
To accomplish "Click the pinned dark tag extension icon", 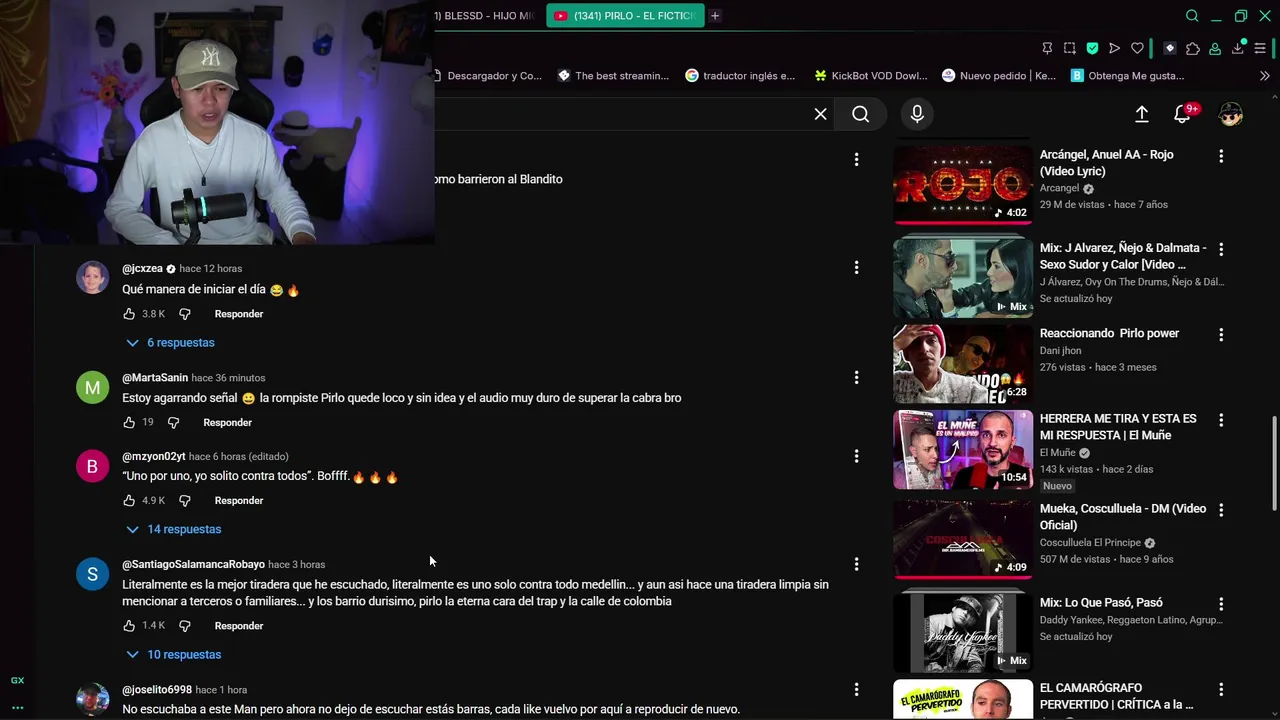I will click(x=1169, y=48).
